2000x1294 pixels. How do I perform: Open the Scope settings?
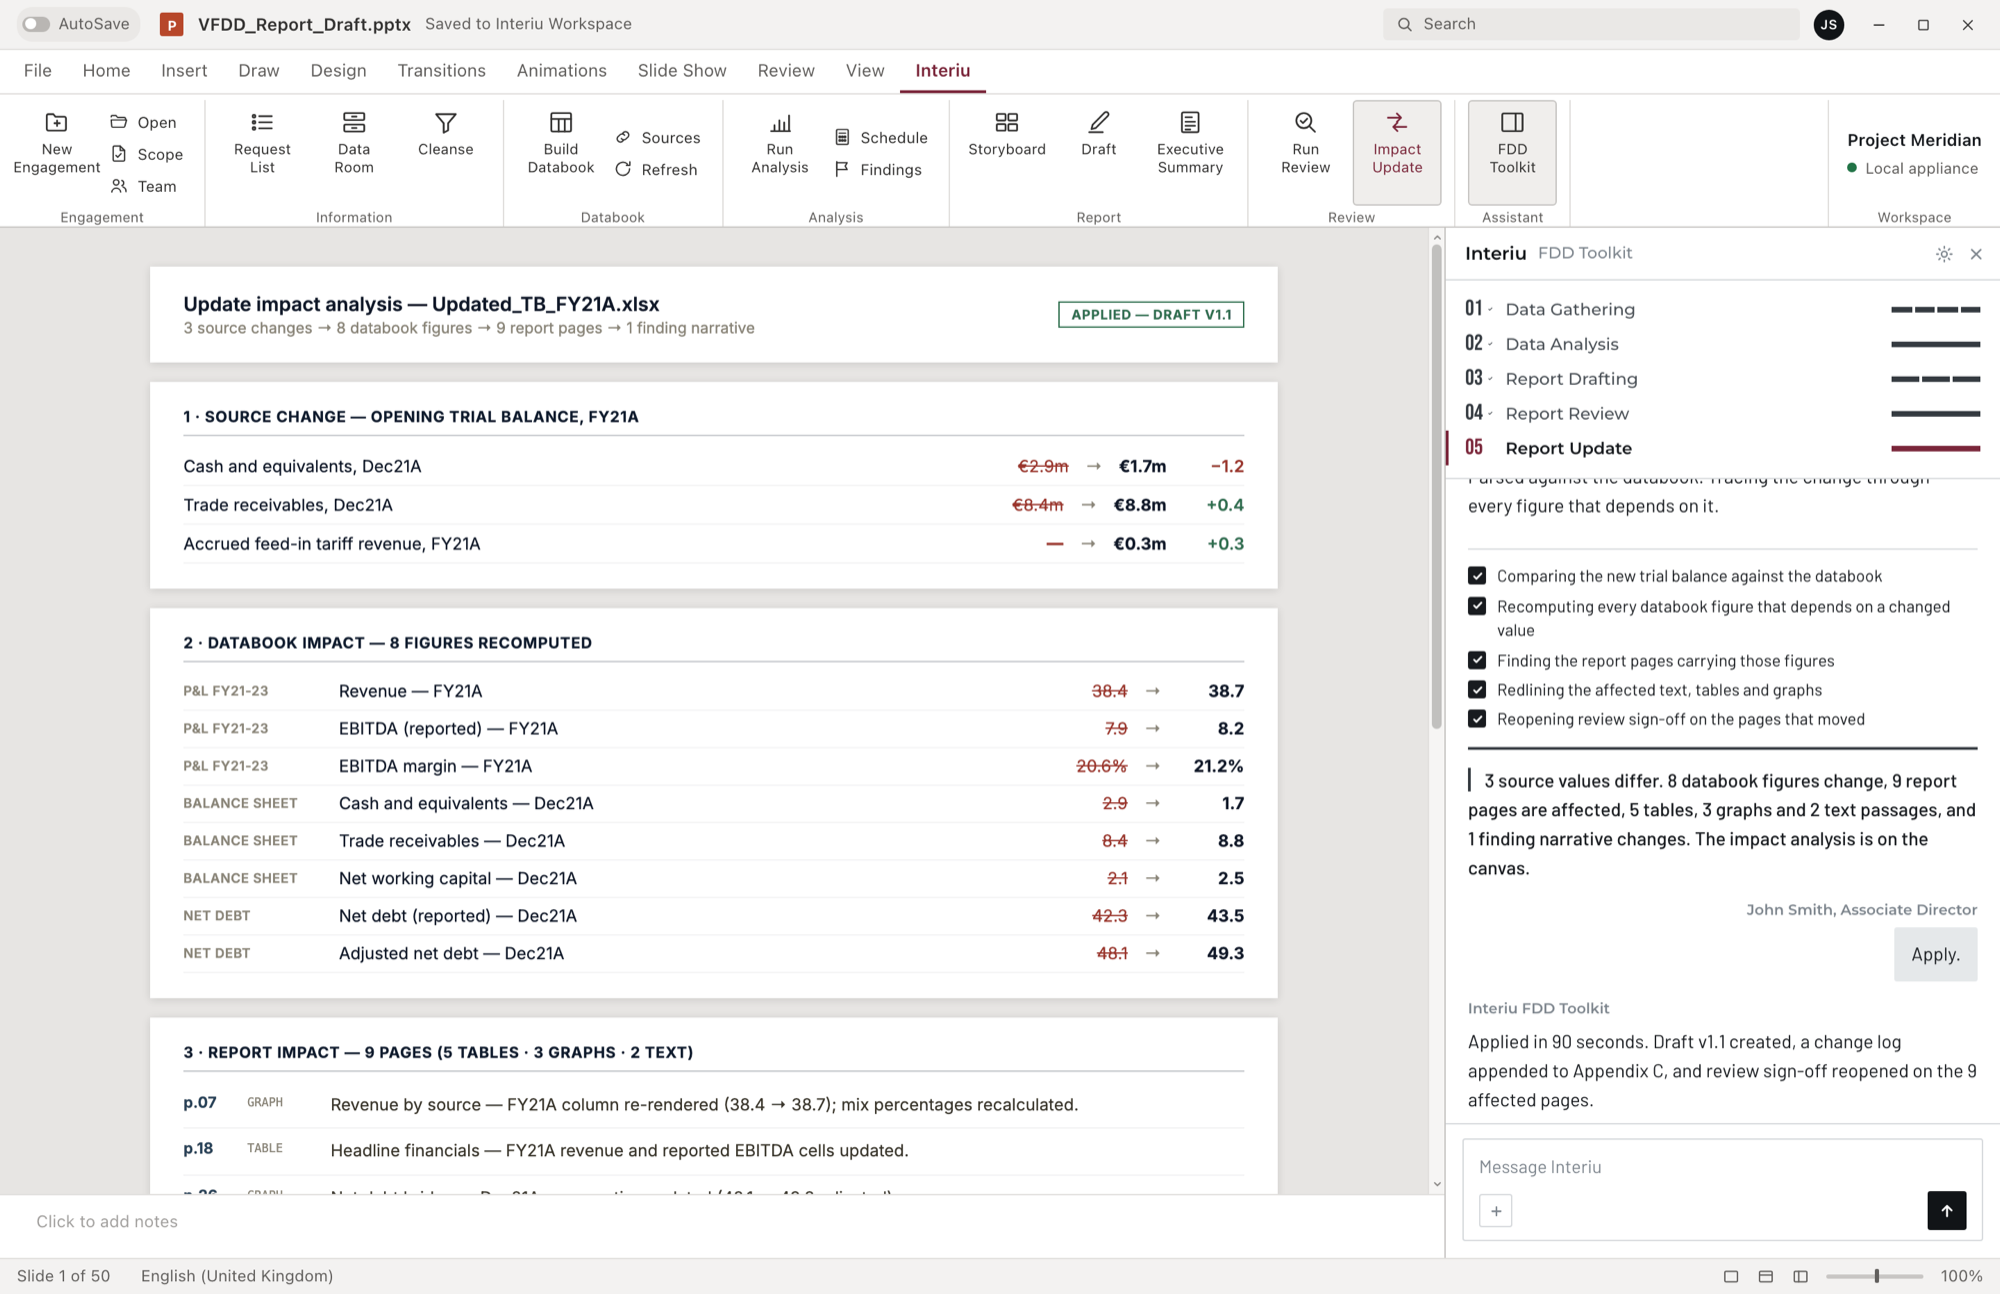[x=146, y=154]
